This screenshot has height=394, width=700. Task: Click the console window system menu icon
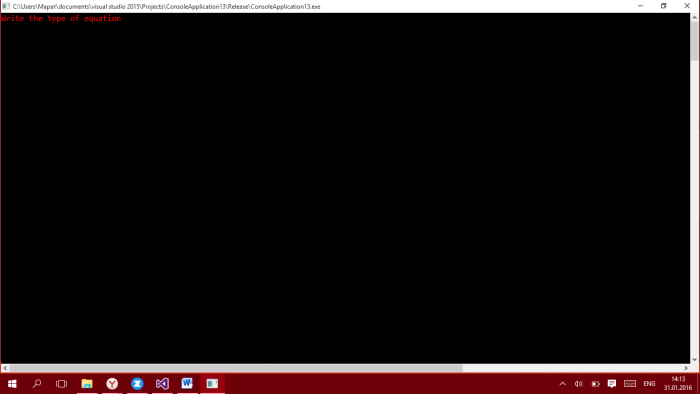[x=6, y=6]
